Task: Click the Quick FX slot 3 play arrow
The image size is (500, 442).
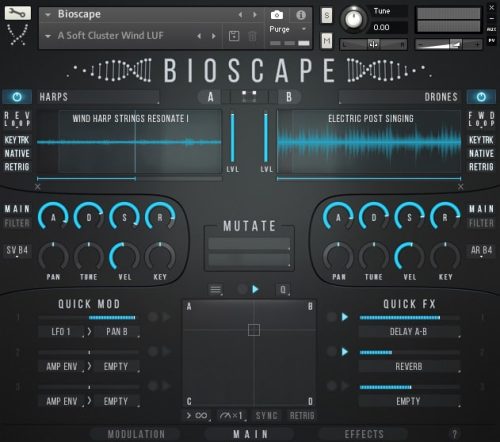Action: (345, 386)
